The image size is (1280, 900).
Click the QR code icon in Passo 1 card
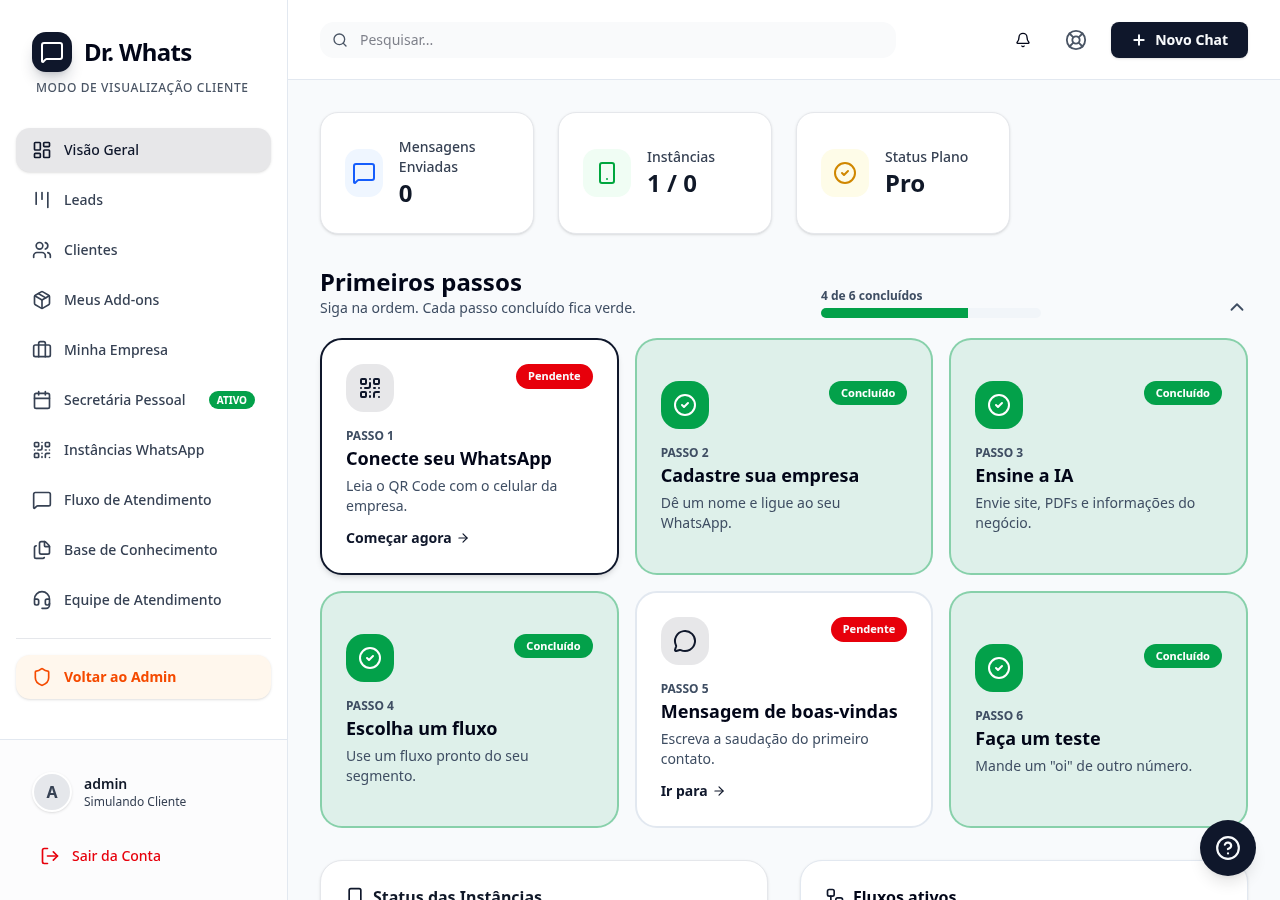370,388
